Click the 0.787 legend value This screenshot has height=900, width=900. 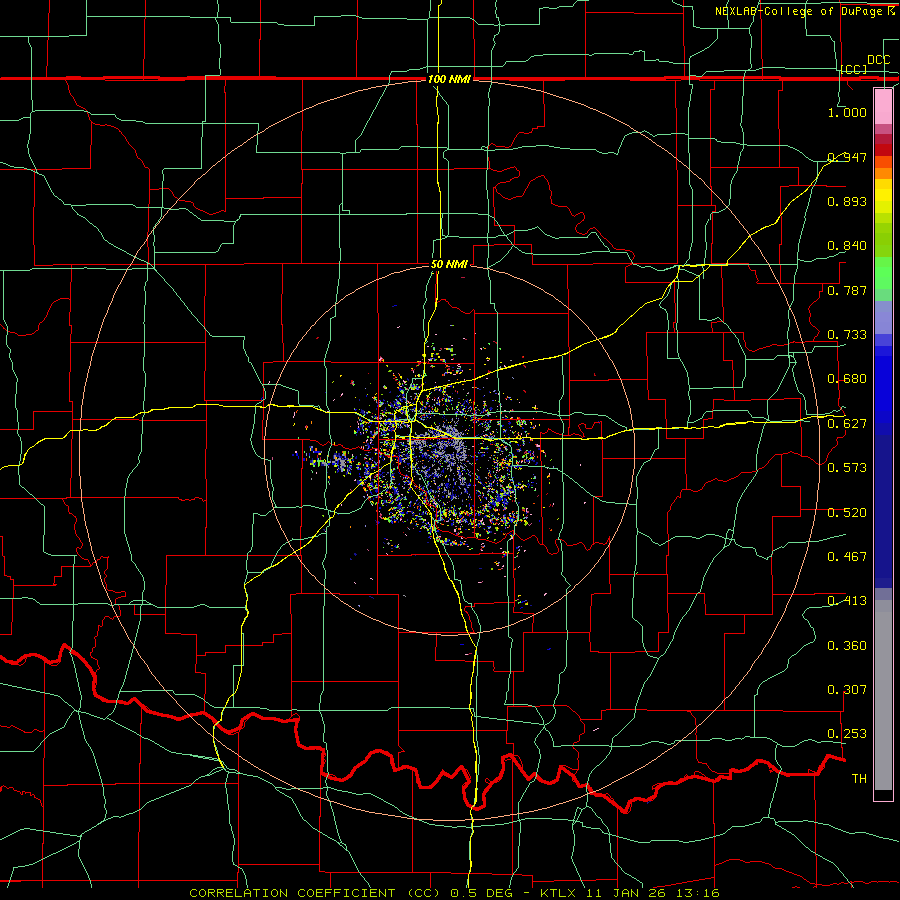(847, 290)
